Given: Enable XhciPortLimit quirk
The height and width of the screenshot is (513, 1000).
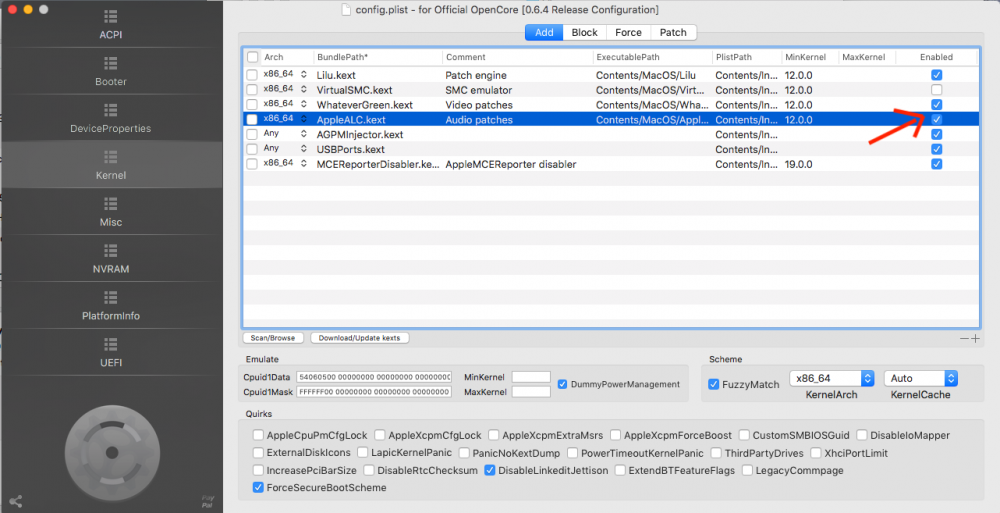Looking at the screenshot, I should [816, 453].
